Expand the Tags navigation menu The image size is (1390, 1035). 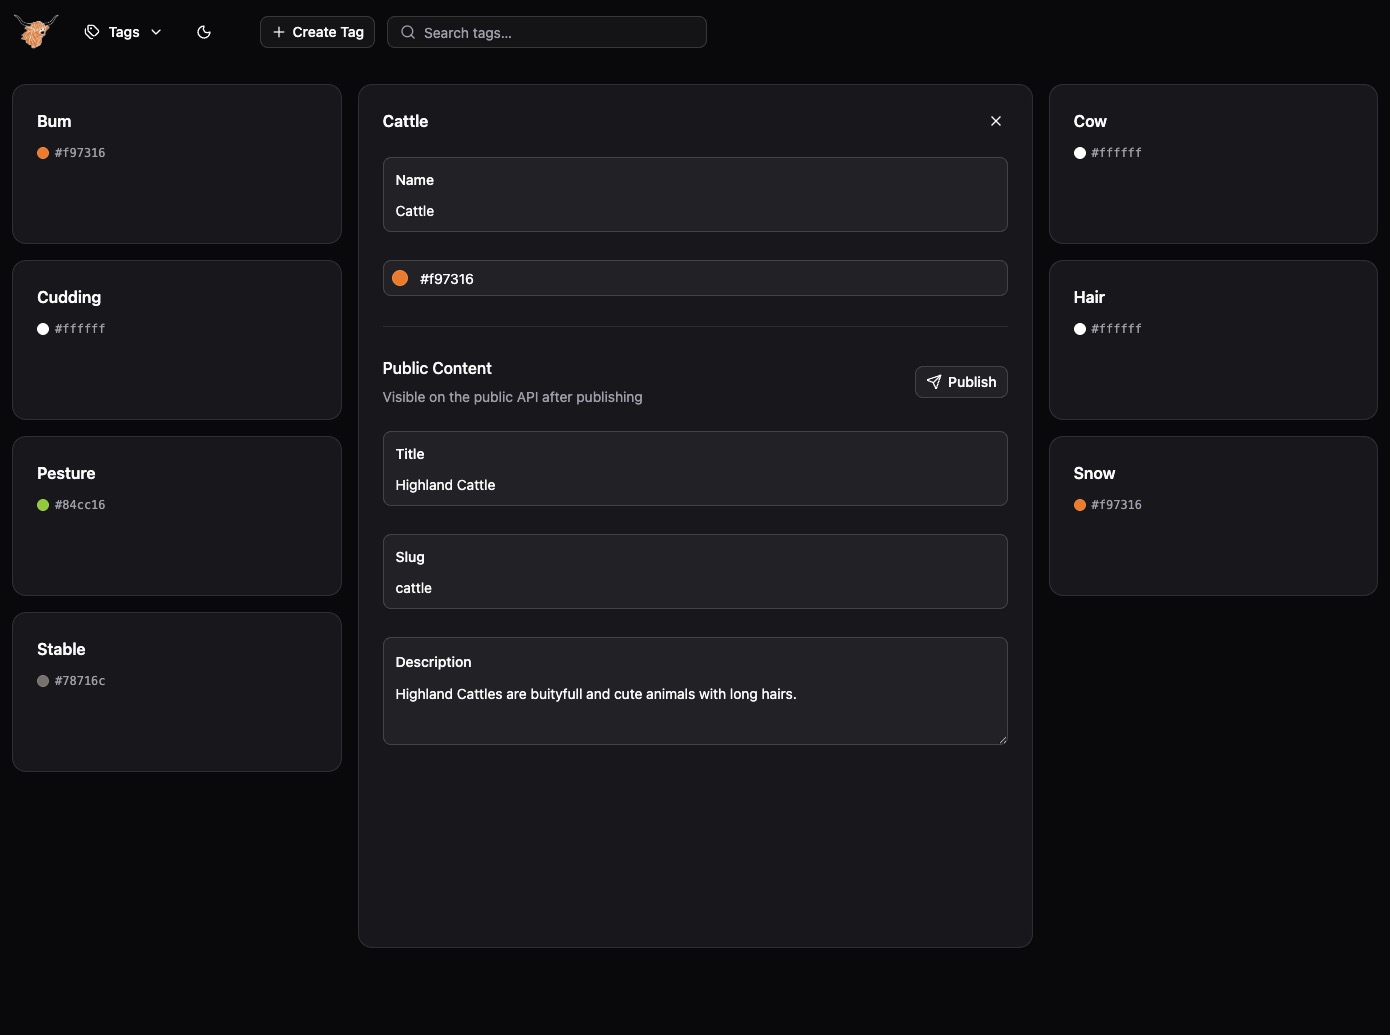[122, 31]
